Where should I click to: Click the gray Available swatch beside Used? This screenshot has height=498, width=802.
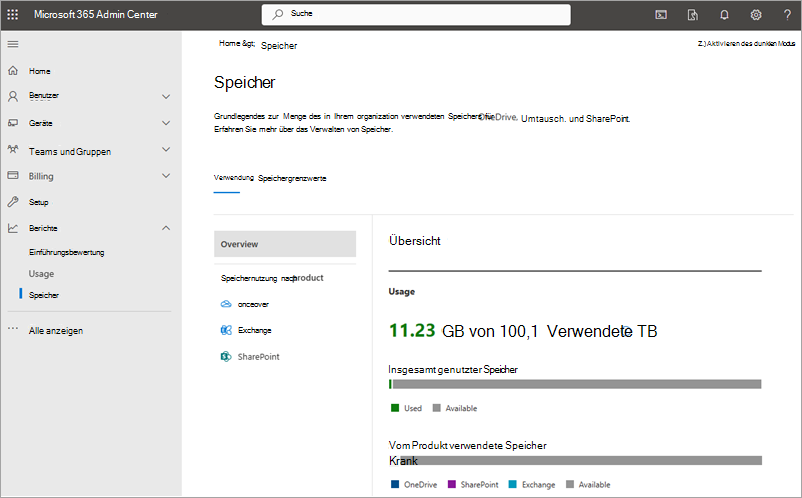coord(436,408)
